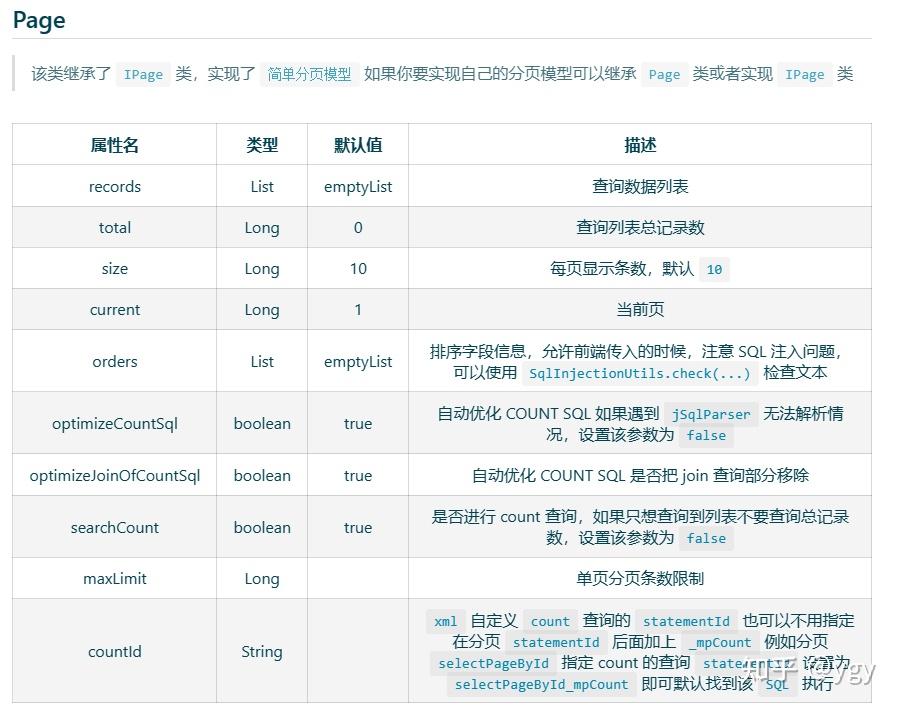Click the selectPageById_mpCount code tag

click(x=540, y=685)
